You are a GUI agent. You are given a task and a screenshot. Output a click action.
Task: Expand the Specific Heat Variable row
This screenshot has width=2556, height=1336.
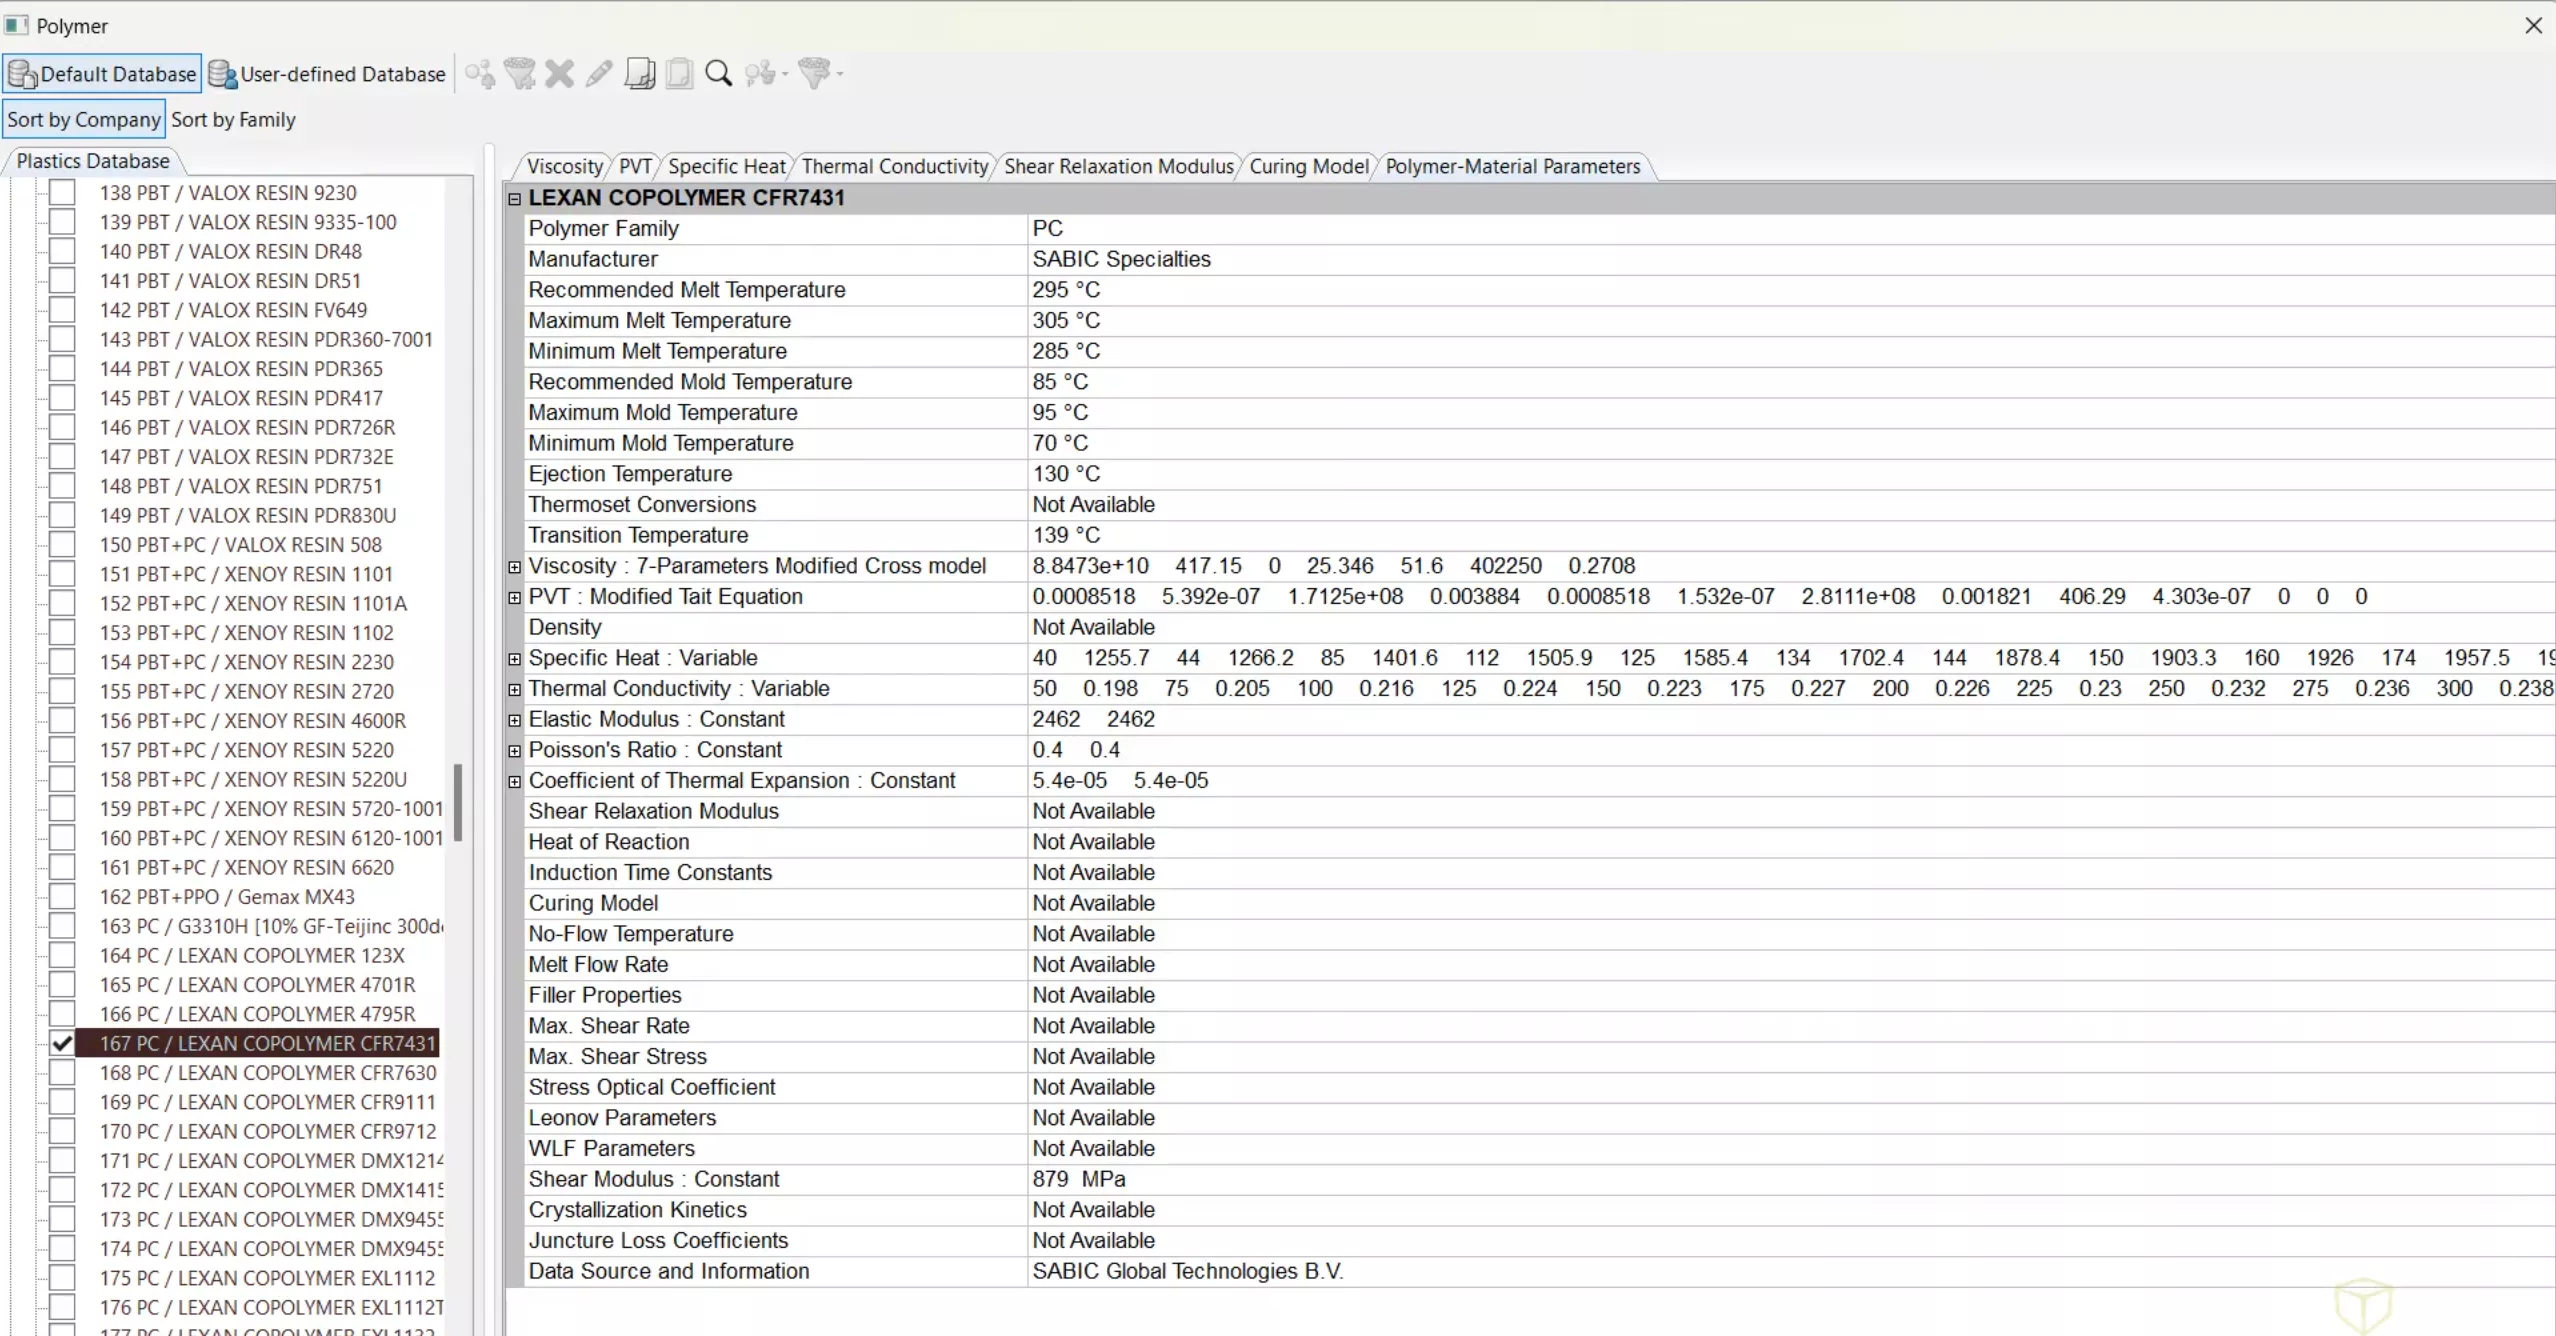[x=515, y=658]
